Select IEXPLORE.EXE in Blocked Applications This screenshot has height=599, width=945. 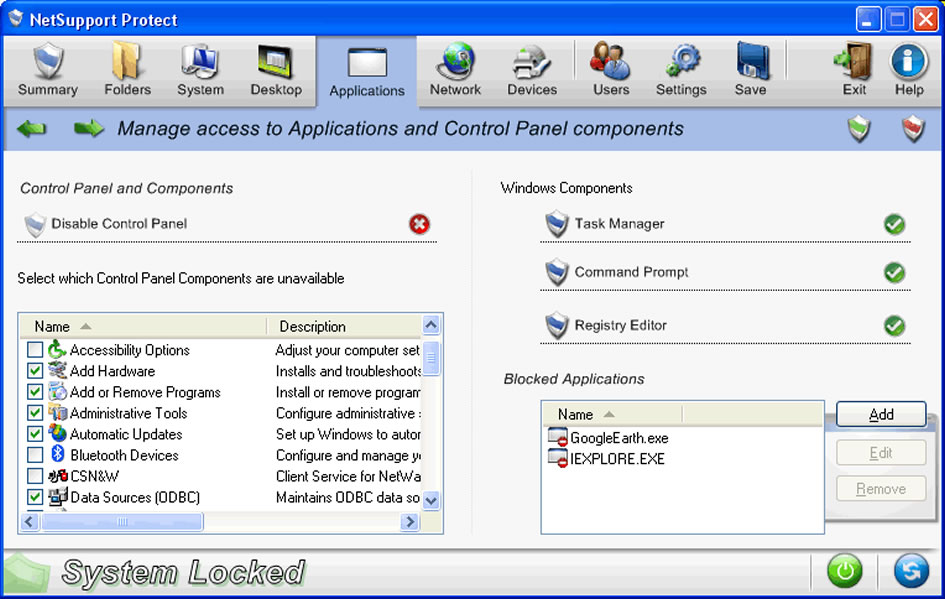pos(617,459)
